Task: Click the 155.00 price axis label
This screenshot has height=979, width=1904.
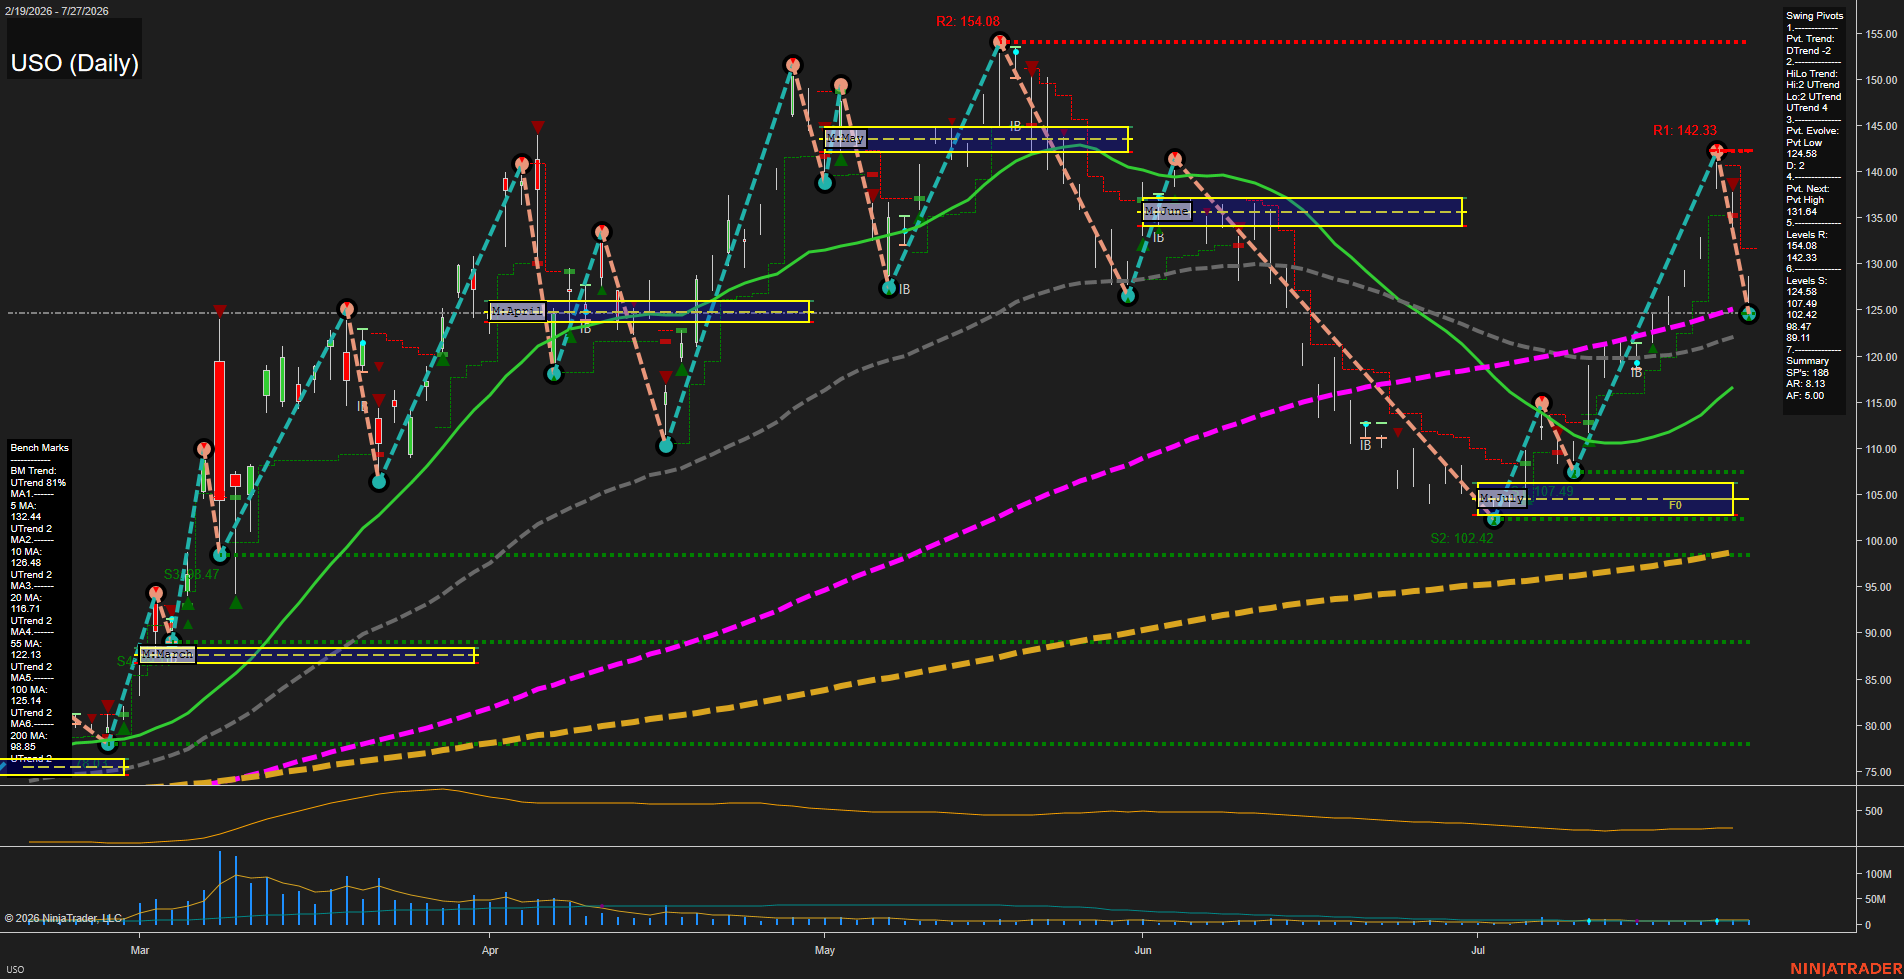Action: [x=1881, y=34]
